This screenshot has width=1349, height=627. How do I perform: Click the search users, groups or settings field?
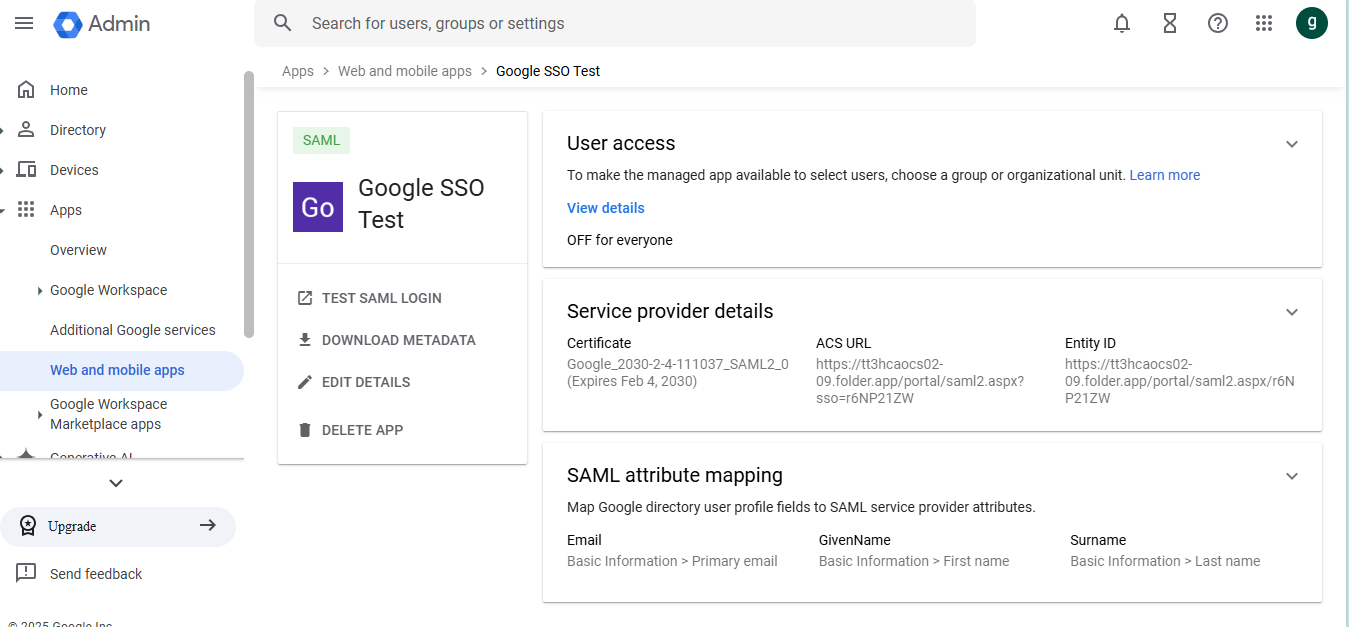[x=615, y=23]
